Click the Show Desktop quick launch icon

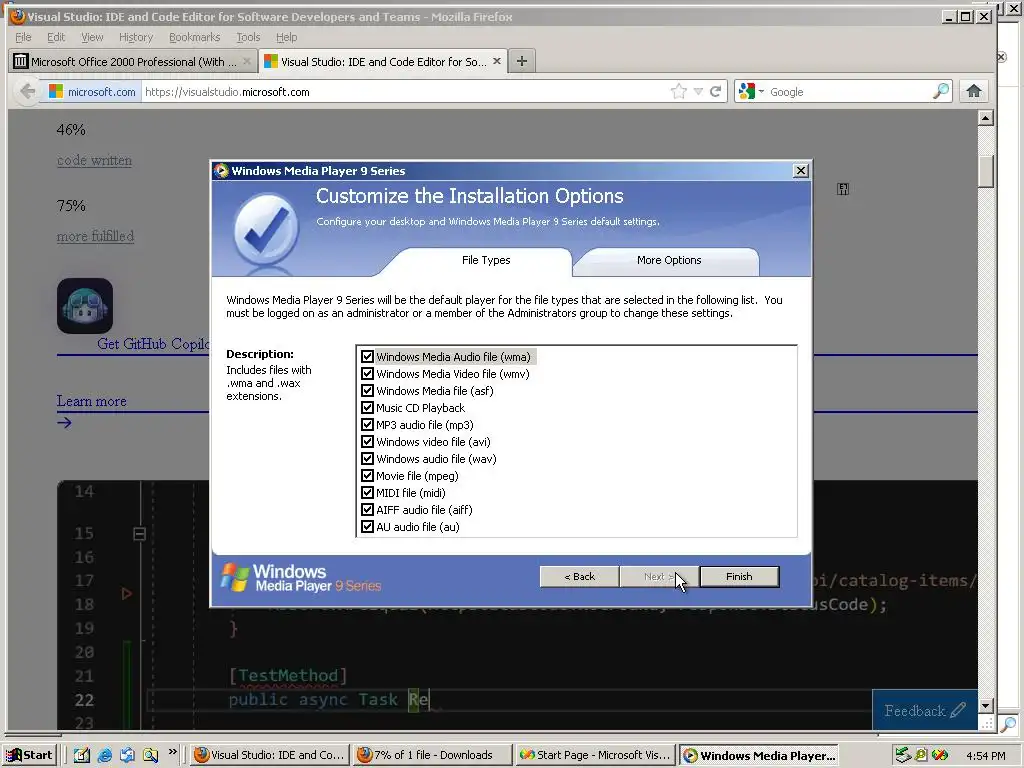(82, 755)
